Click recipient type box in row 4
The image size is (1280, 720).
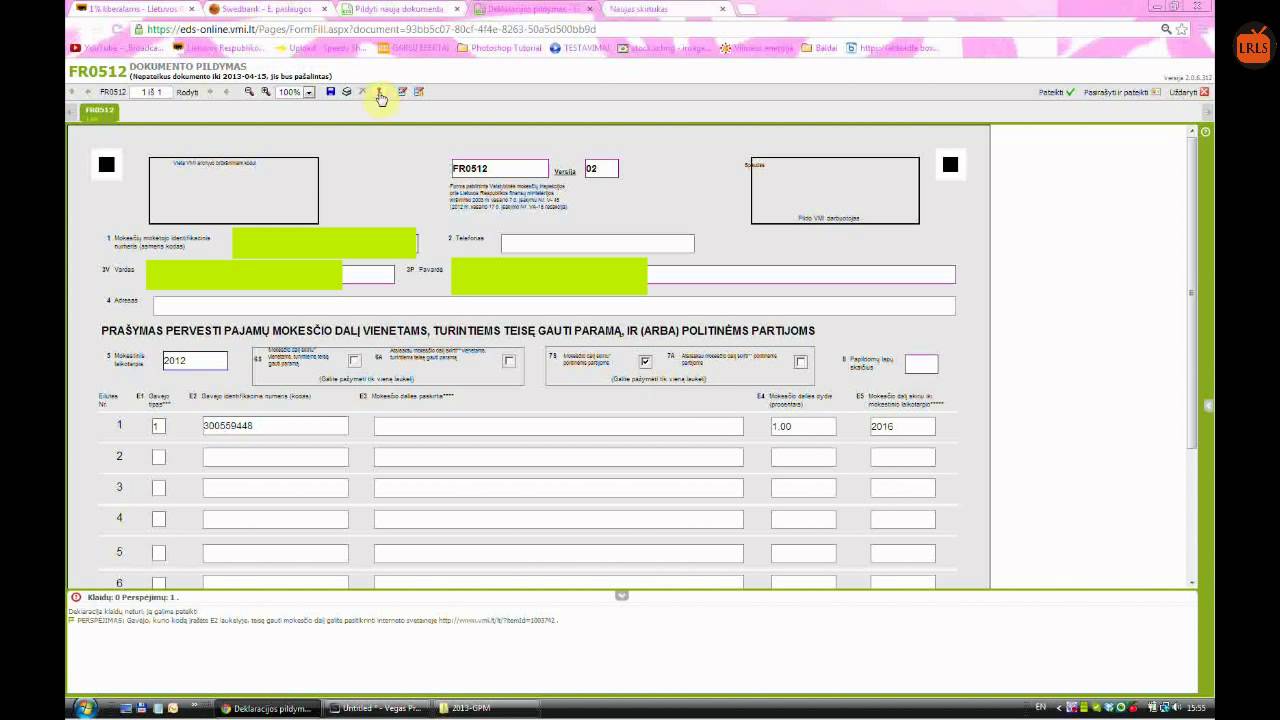pos(158,519)
